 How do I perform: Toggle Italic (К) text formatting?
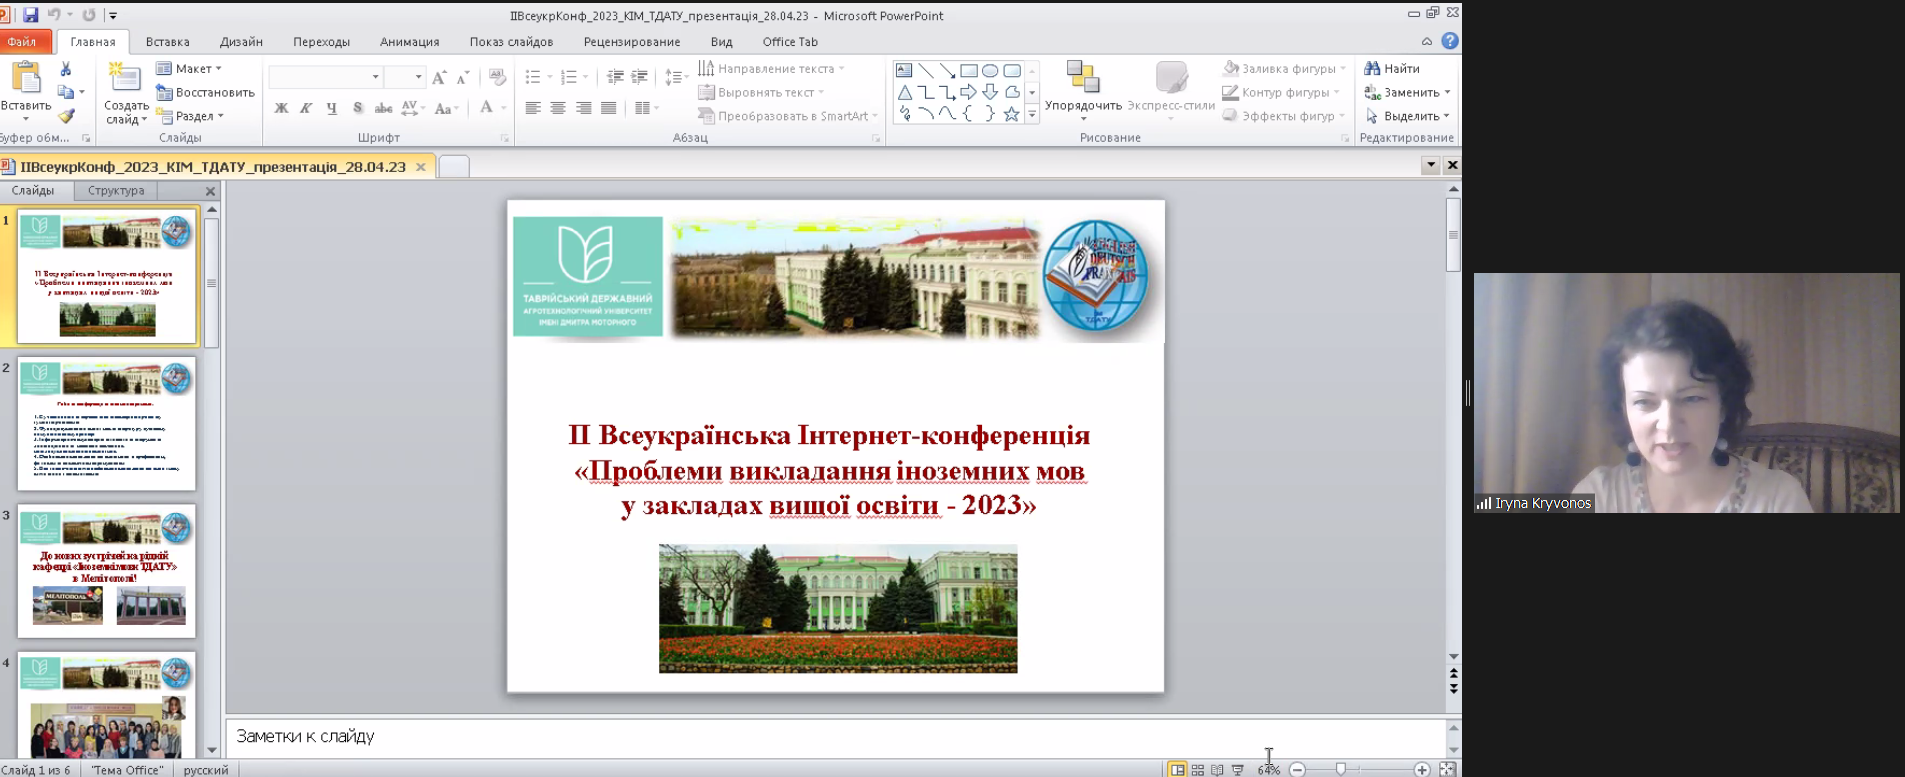(306, 108)
